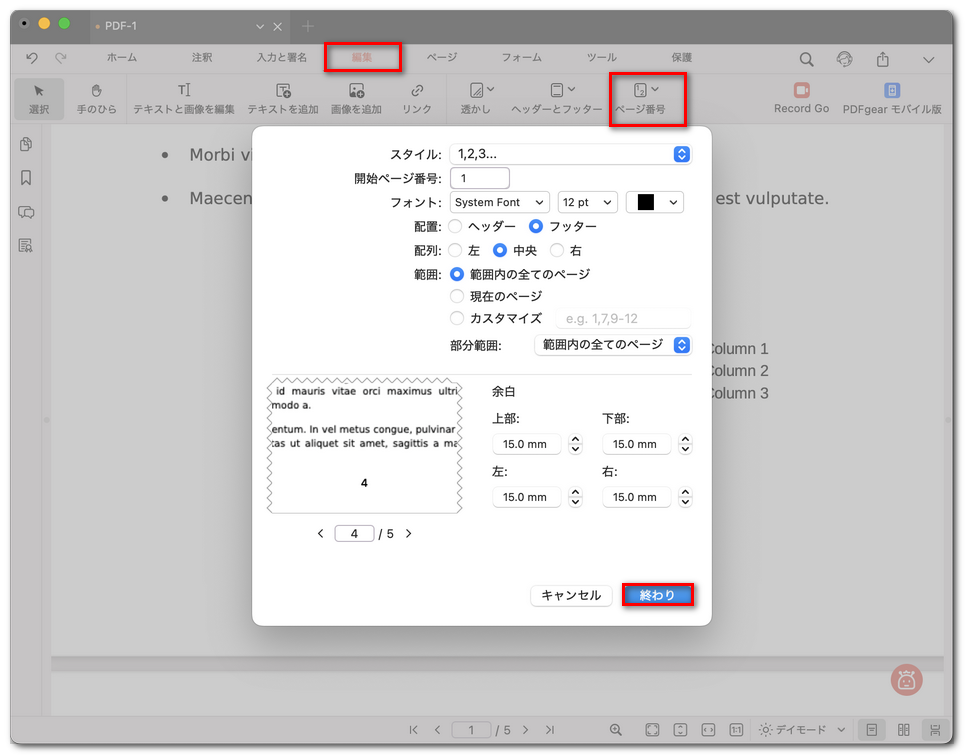The width and height of the screenshot is (965, 755).
Task: Click the 開始ページ番号 input field
Action: click(x=480, y=178)
